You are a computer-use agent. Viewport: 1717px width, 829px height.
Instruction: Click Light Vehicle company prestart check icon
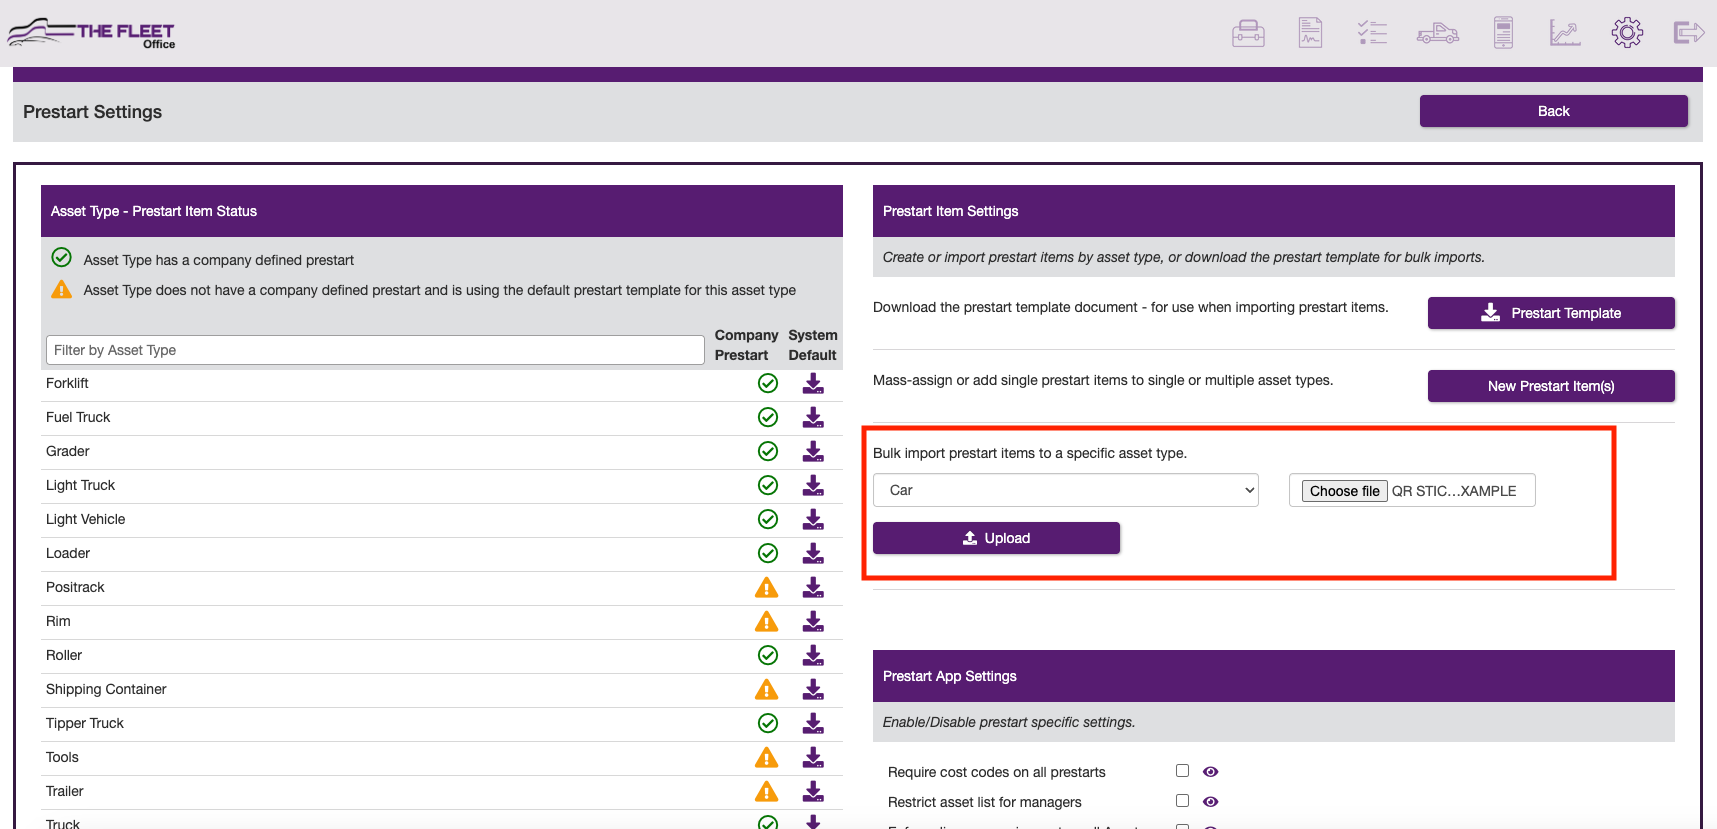(x=768, y=519)
